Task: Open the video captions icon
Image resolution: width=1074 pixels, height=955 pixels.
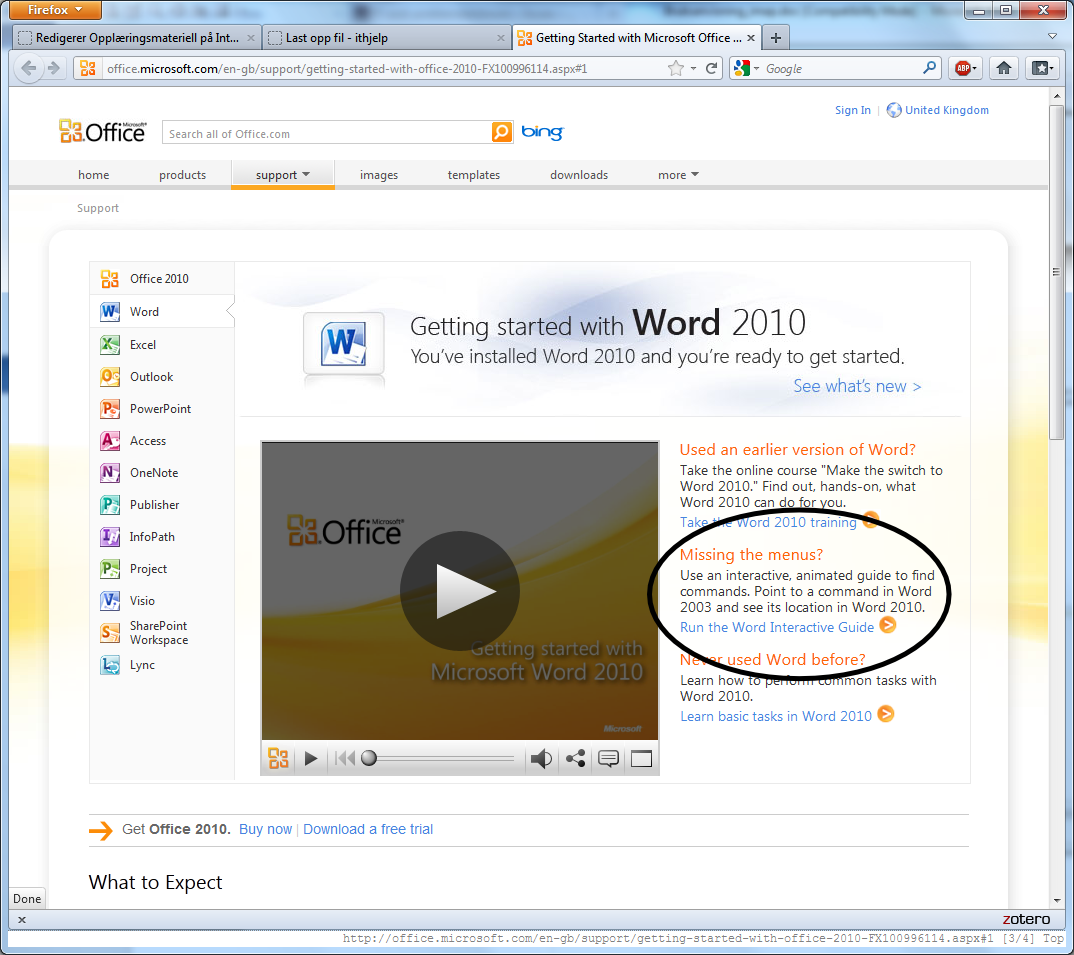Action: (x=608, y=759)
